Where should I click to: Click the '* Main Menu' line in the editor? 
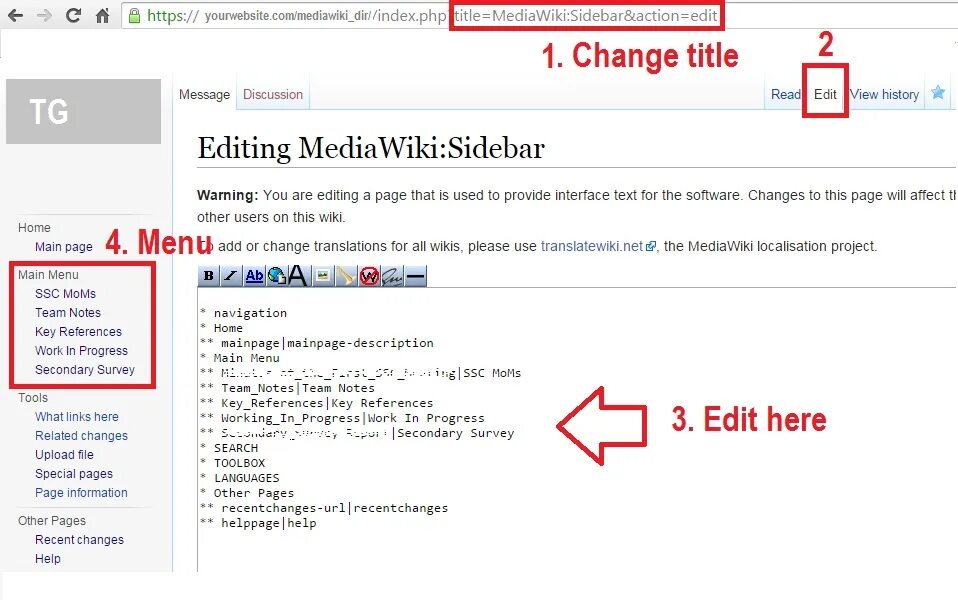tap(240, 358)
